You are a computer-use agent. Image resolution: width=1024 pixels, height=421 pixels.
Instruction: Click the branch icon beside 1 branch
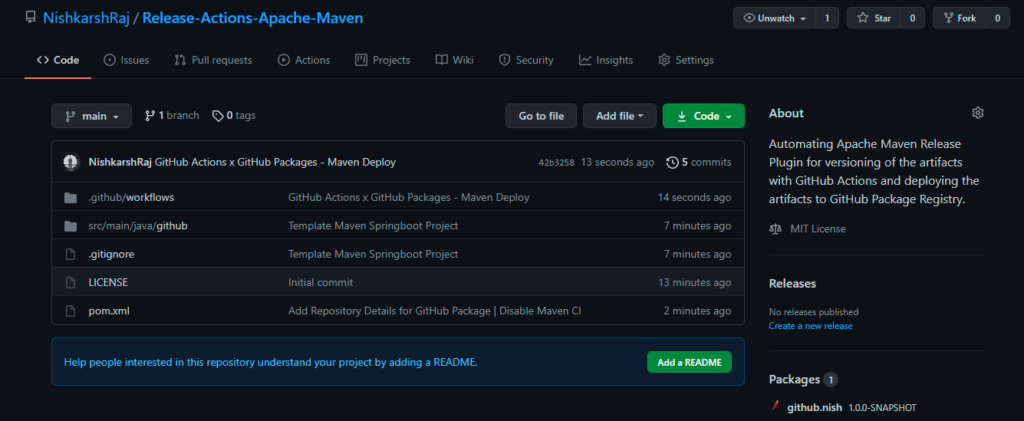click(x=150, y=116)
